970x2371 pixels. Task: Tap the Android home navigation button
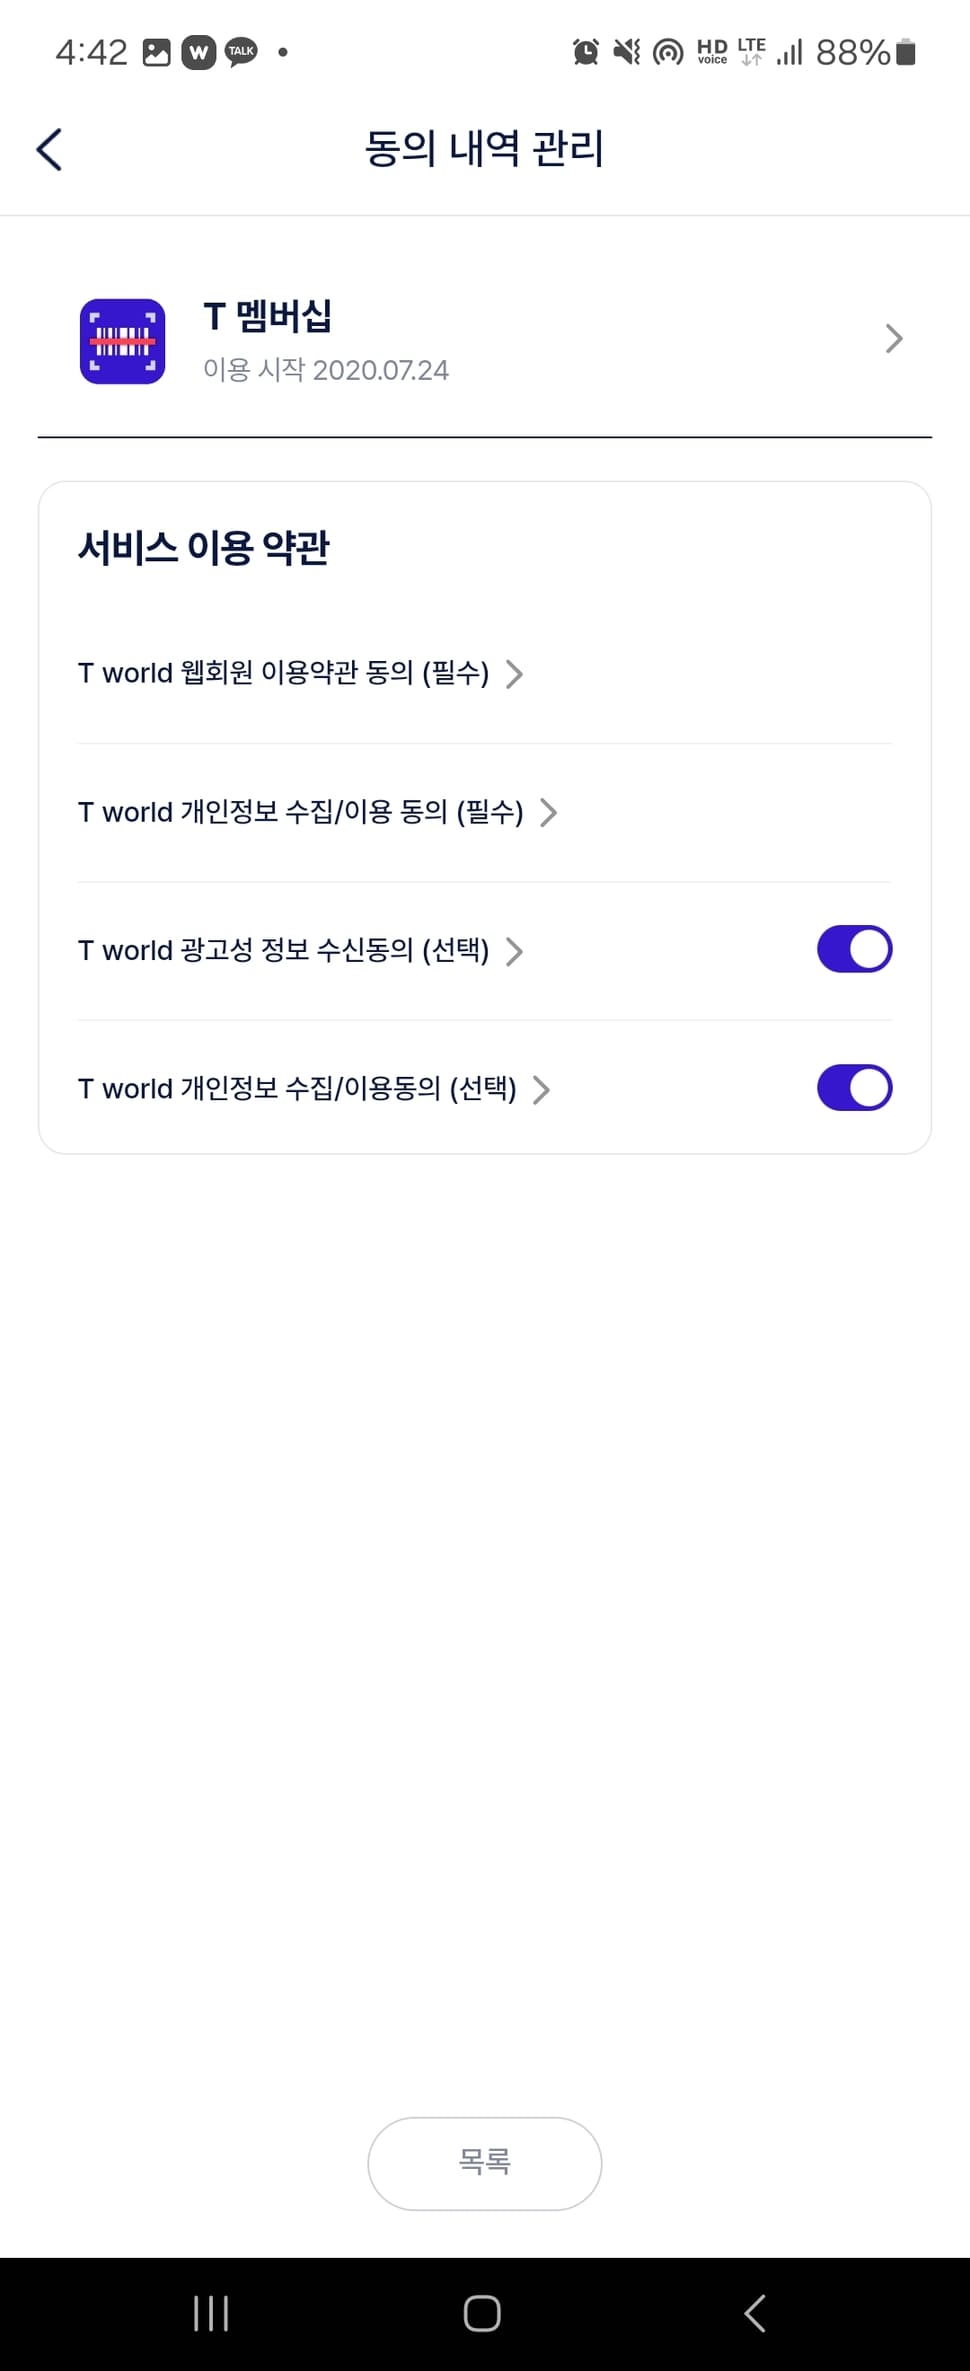[482, 2313]
